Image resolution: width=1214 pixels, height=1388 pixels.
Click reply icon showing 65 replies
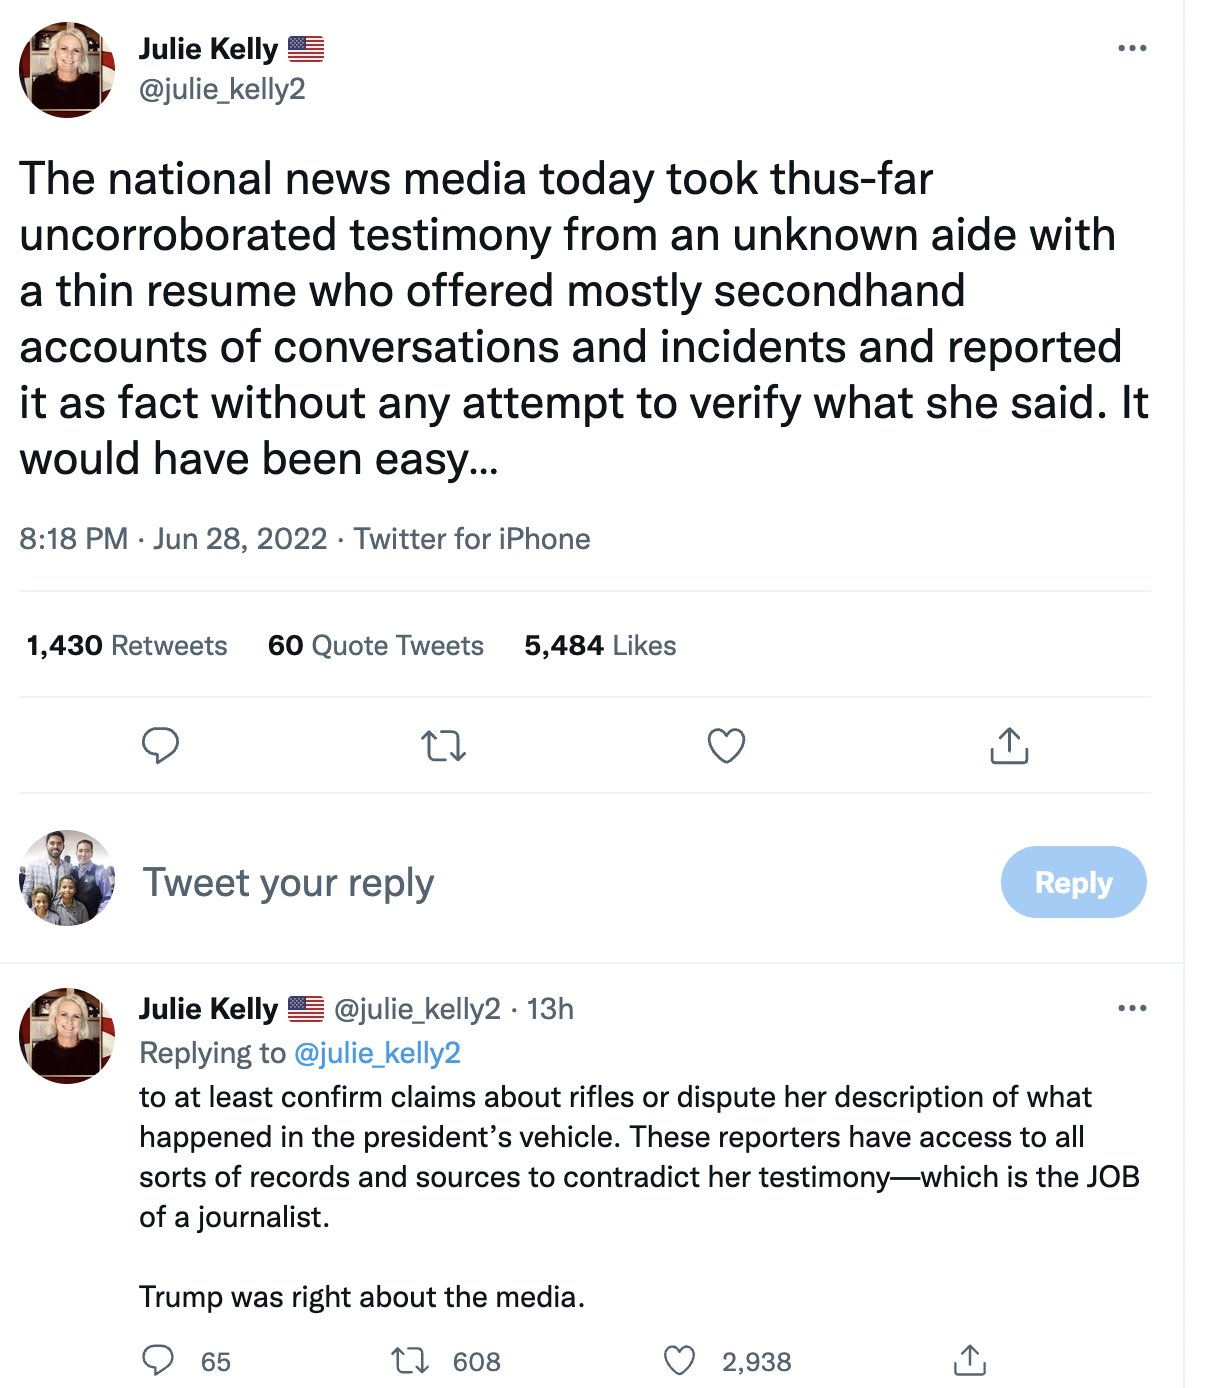tap(158, 1360)
